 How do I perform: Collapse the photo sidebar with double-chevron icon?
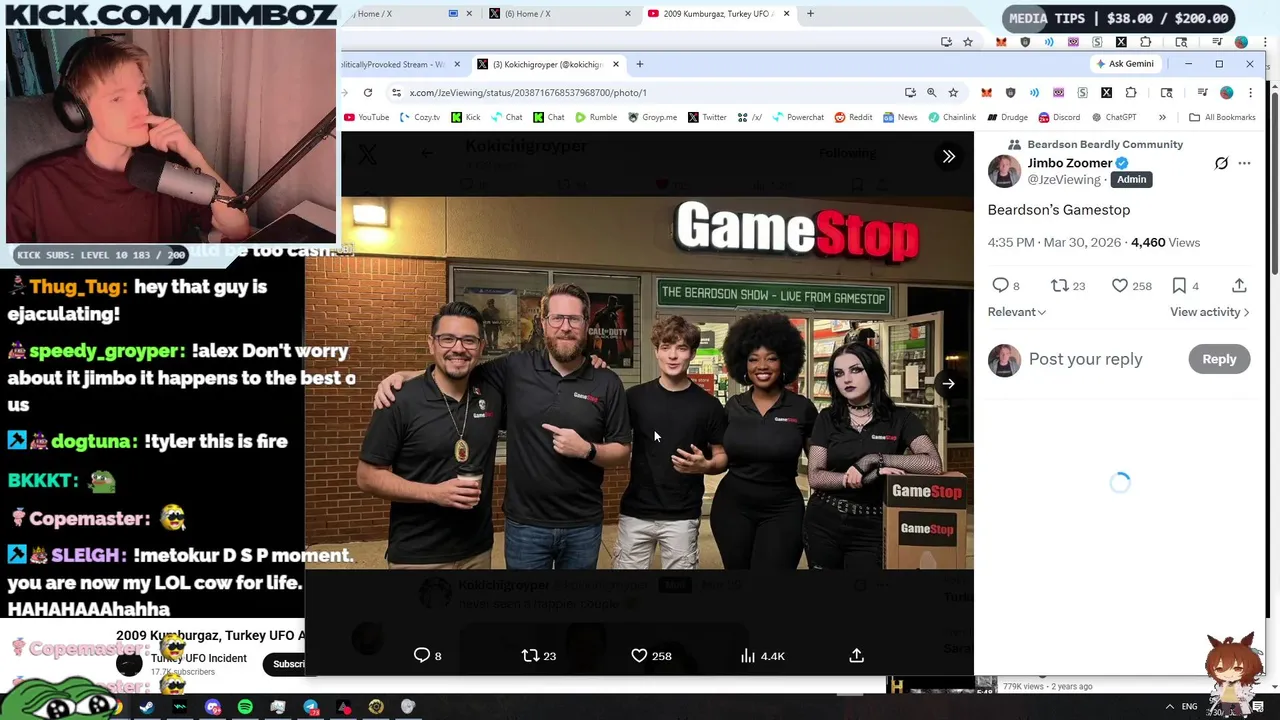coord(948,156)
